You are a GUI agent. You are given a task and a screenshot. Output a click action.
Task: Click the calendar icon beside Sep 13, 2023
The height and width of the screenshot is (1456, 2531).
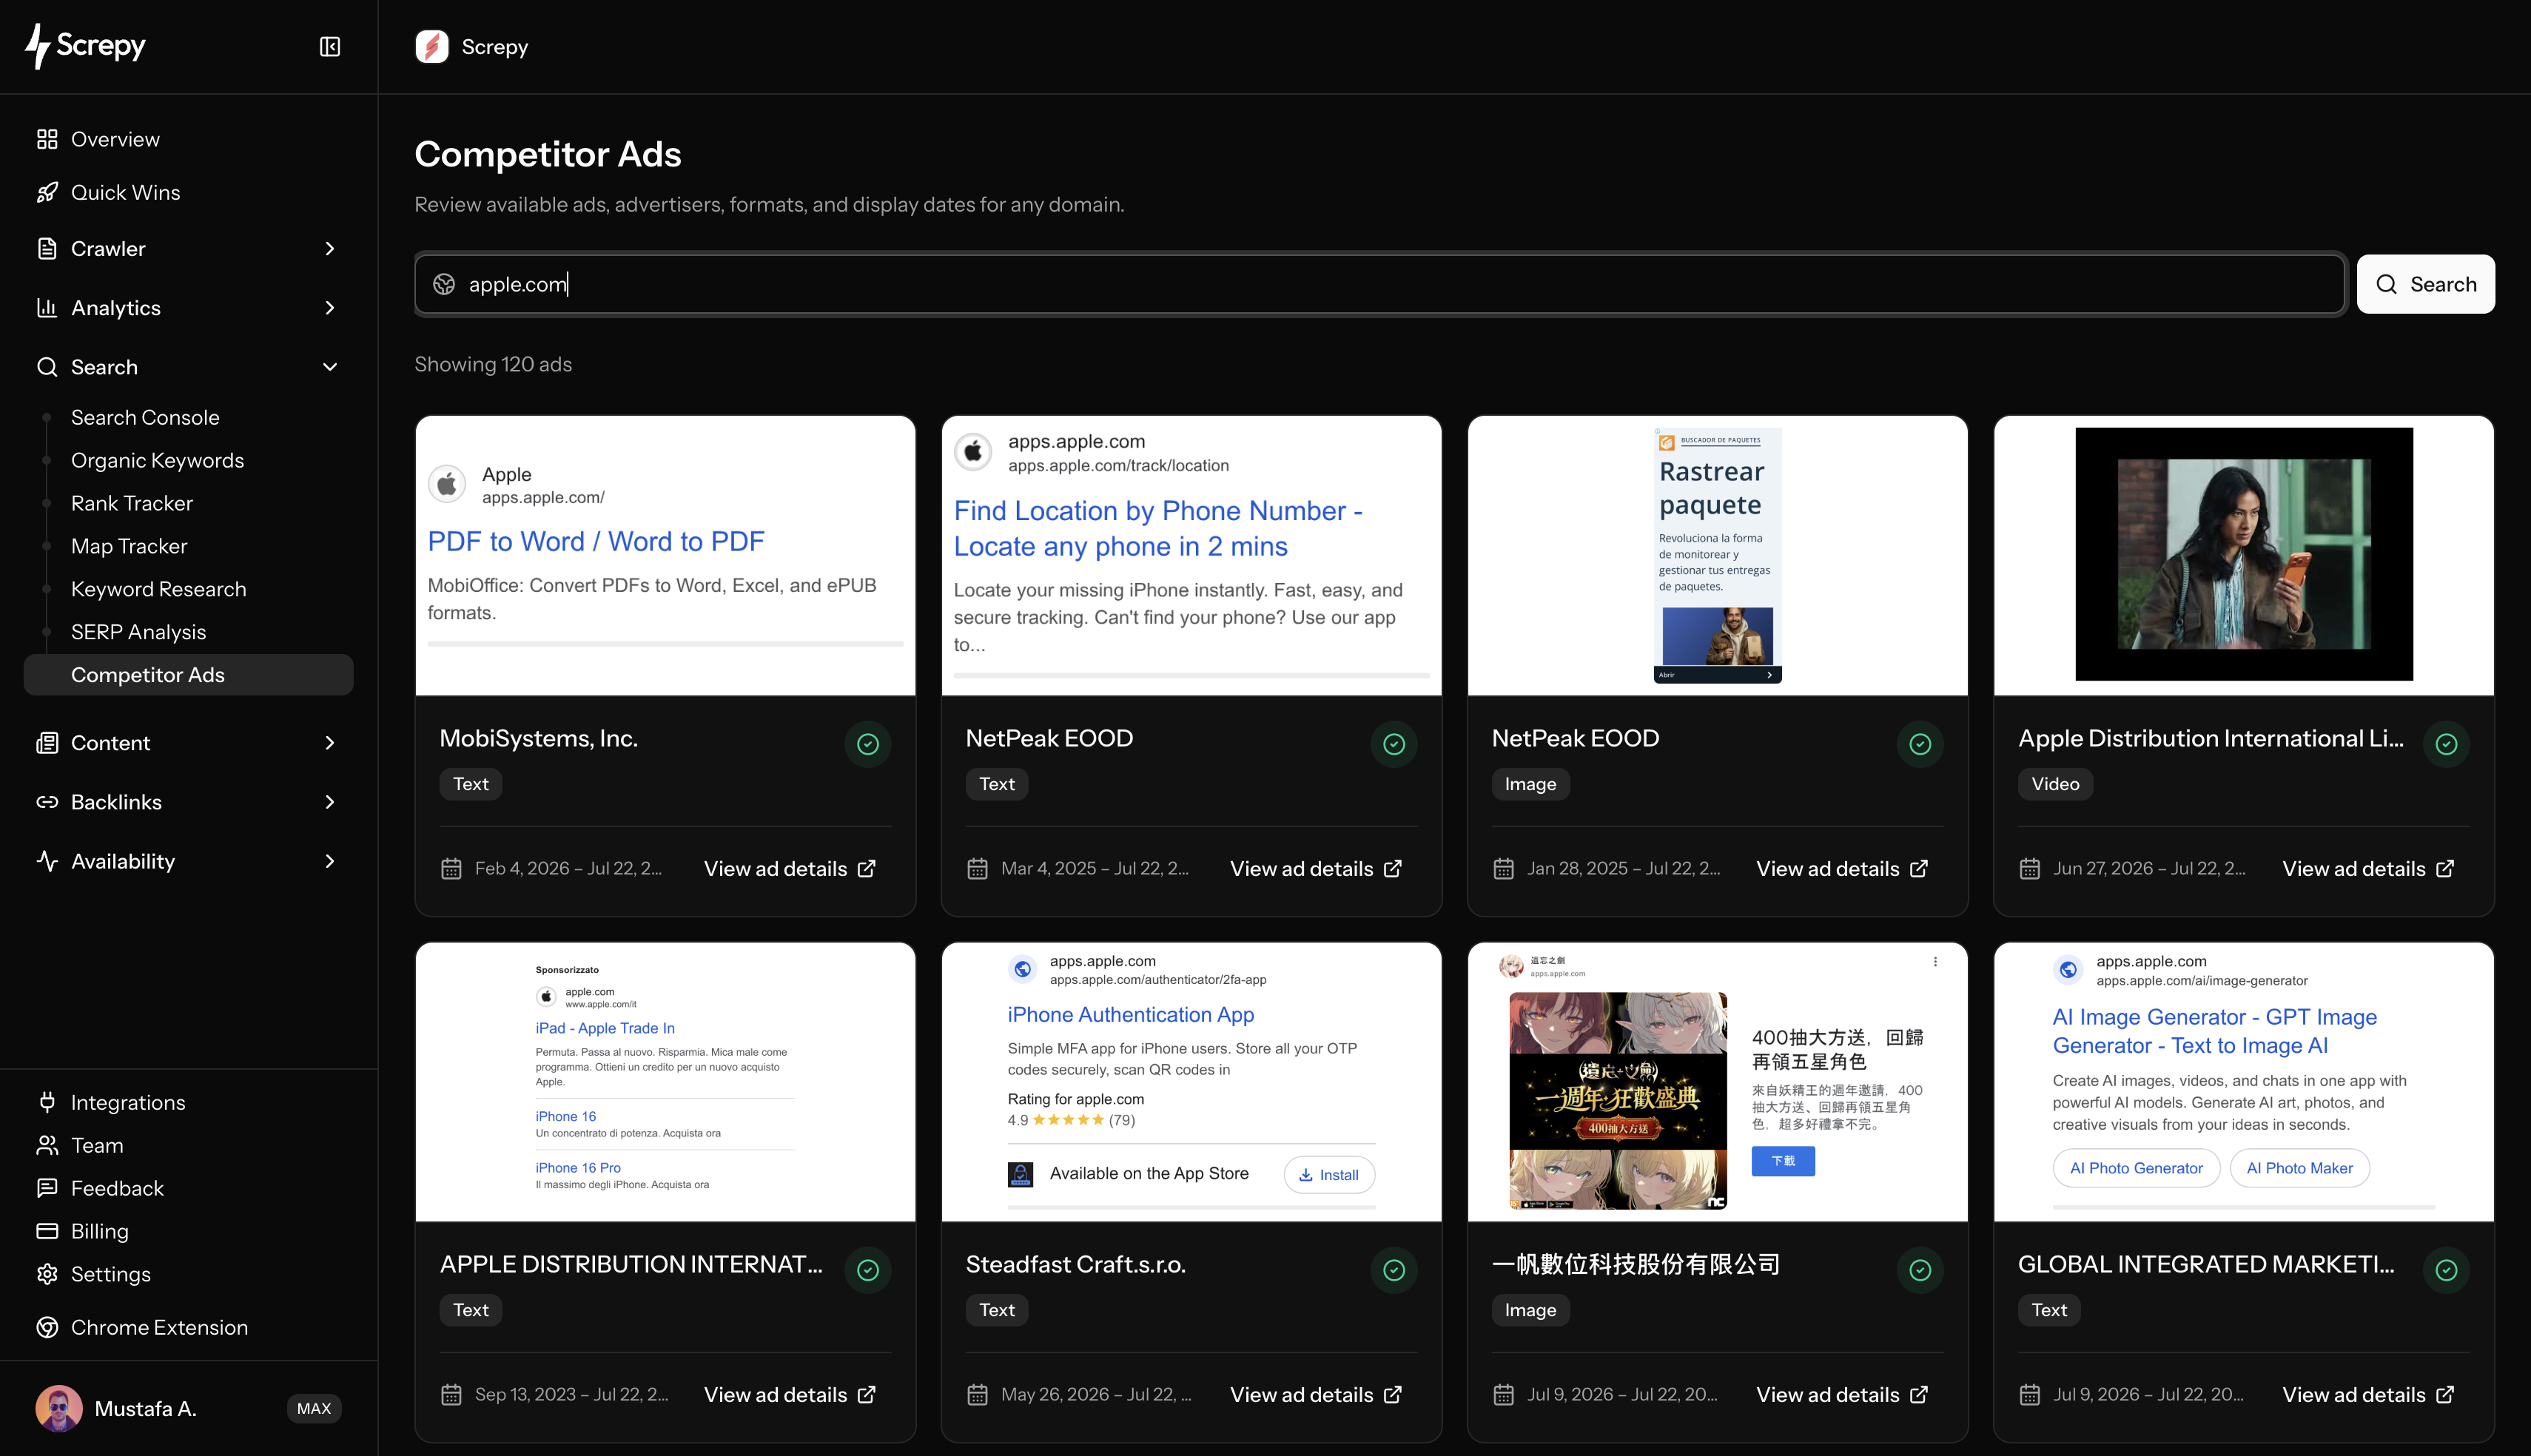pos(451,1395)
